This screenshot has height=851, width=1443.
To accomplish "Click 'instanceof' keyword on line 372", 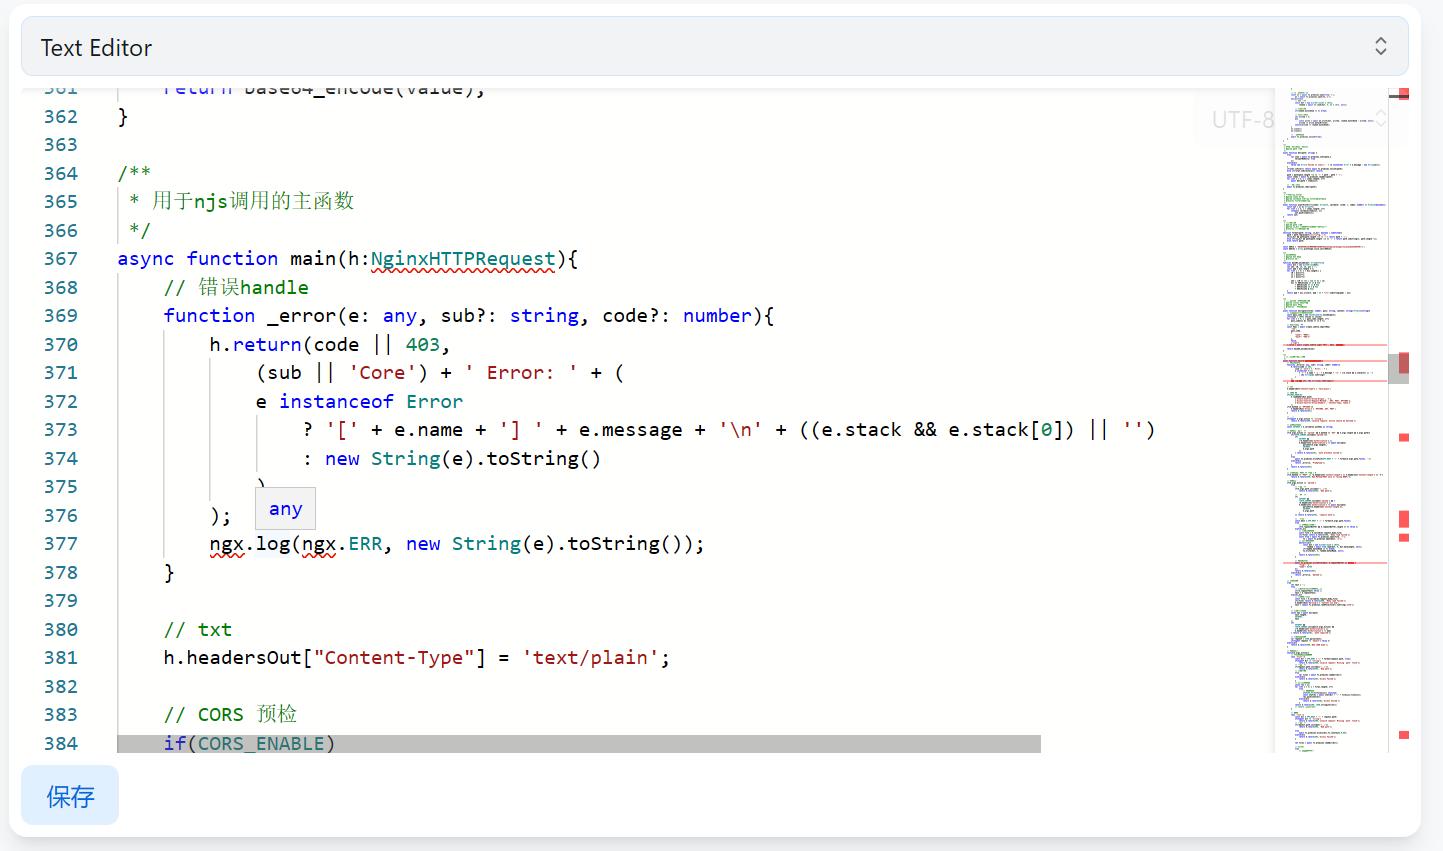I will pos(336,402).
